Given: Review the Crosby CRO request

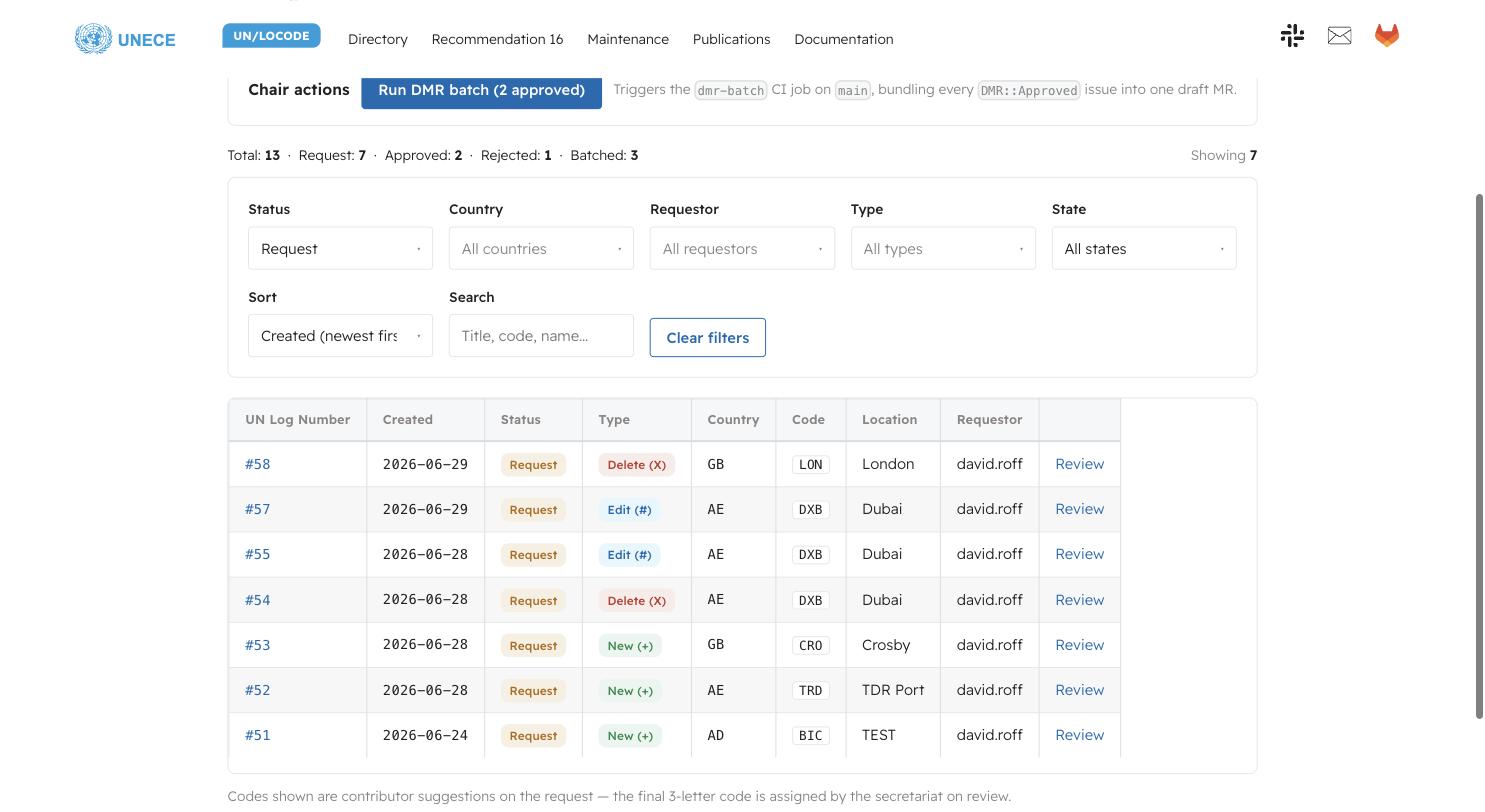Looking at the screenshot, I should [1079, 645].
